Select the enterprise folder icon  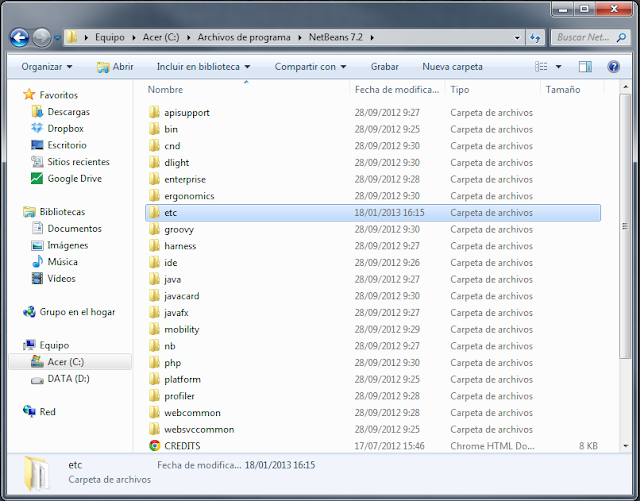click(x=154, y=179)
